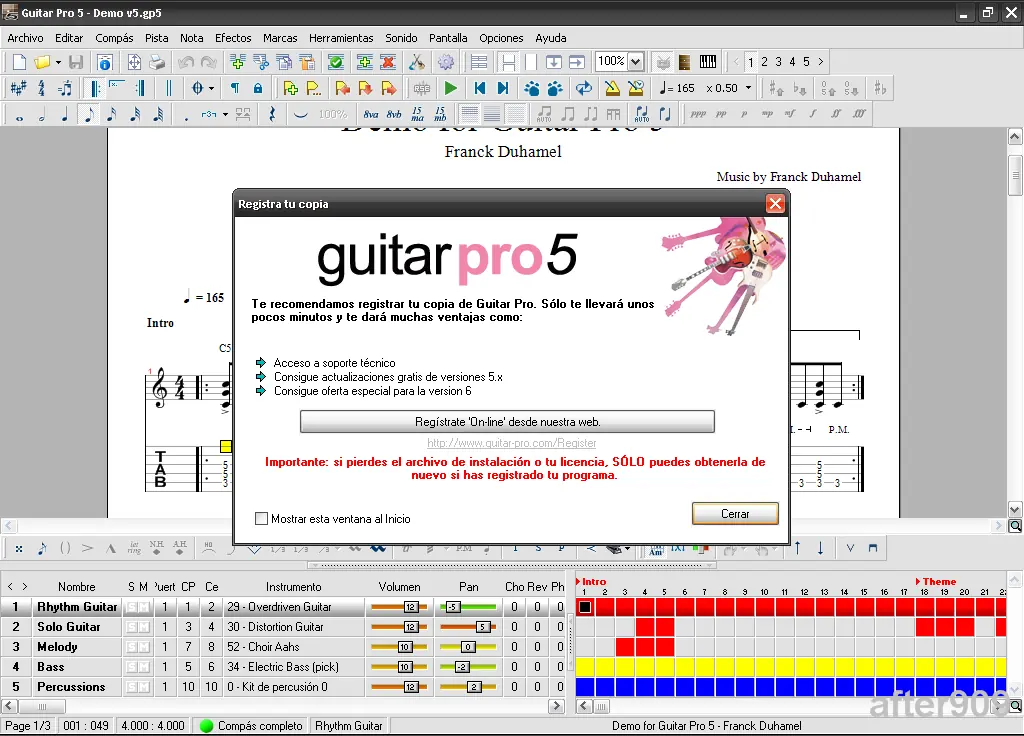Click the 8va octave icon

point(371,114)
